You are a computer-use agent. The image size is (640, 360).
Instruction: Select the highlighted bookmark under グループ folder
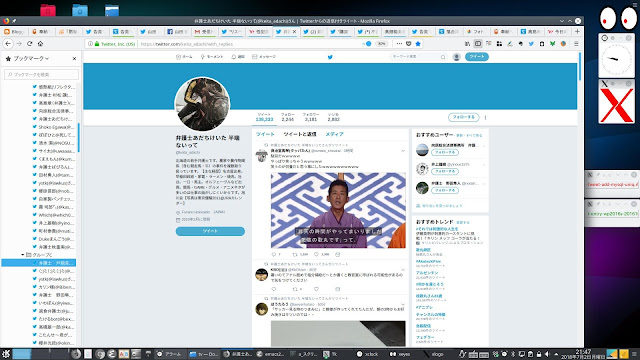[x=39, y=263]
